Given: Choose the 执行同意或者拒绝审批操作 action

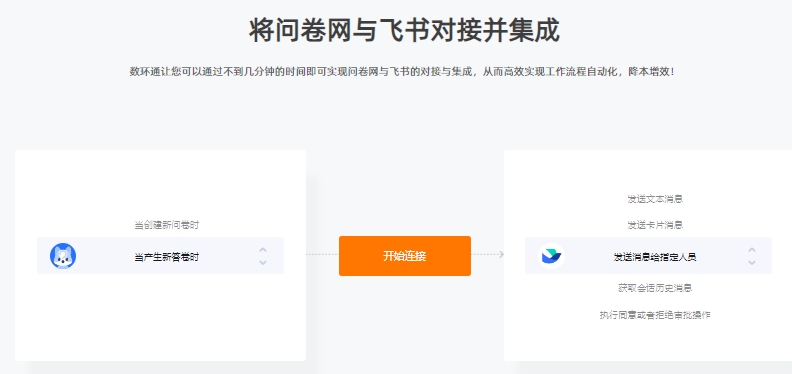Looking at the screenshot, I should [655, 315].
